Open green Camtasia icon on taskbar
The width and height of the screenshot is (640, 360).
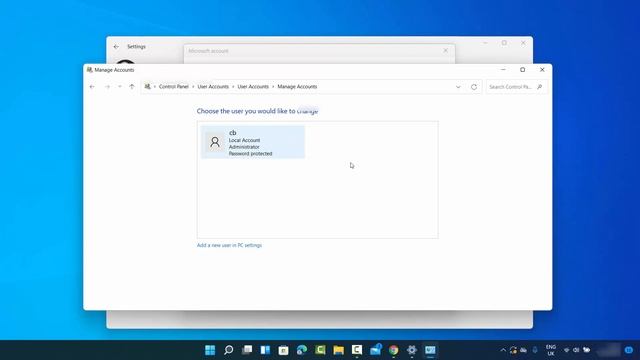coord(320,350)
